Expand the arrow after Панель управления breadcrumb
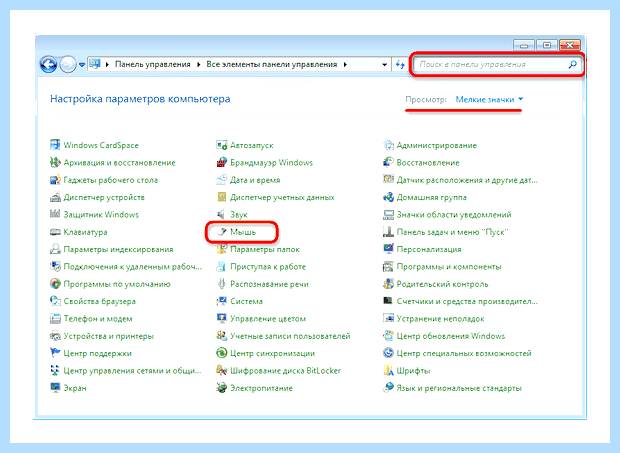 click(x=198, y=64)
